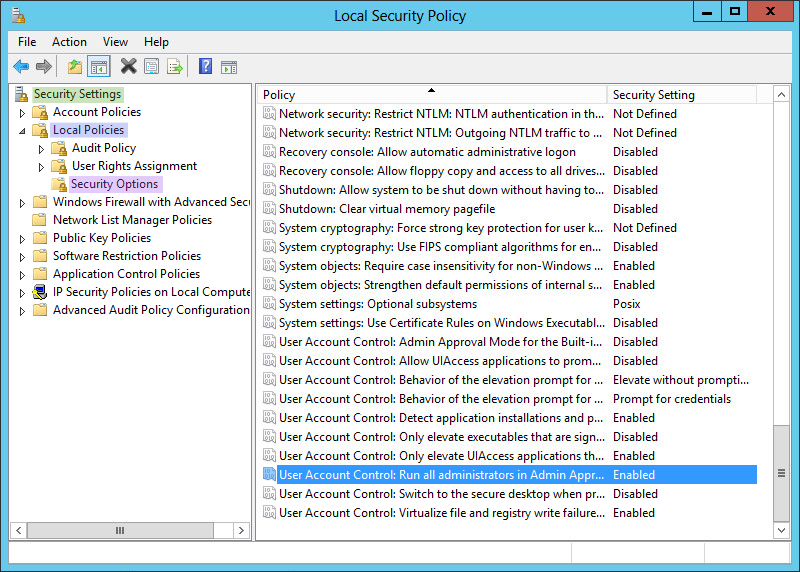Open the Action menu
800x572 pixels.
tap(69, 42)
